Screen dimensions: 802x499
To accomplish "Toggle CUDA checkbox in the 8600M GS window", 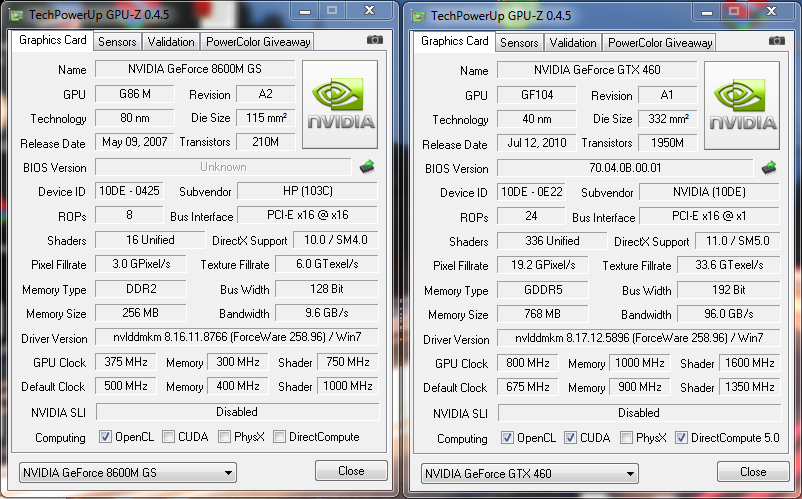I will [x=168, y=437].
